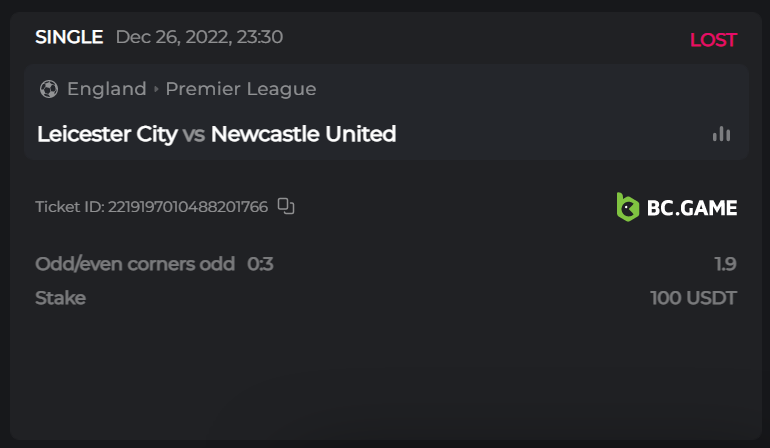770x448 pixels.
Task: Click the Leicester City team name
Action: 107,134
